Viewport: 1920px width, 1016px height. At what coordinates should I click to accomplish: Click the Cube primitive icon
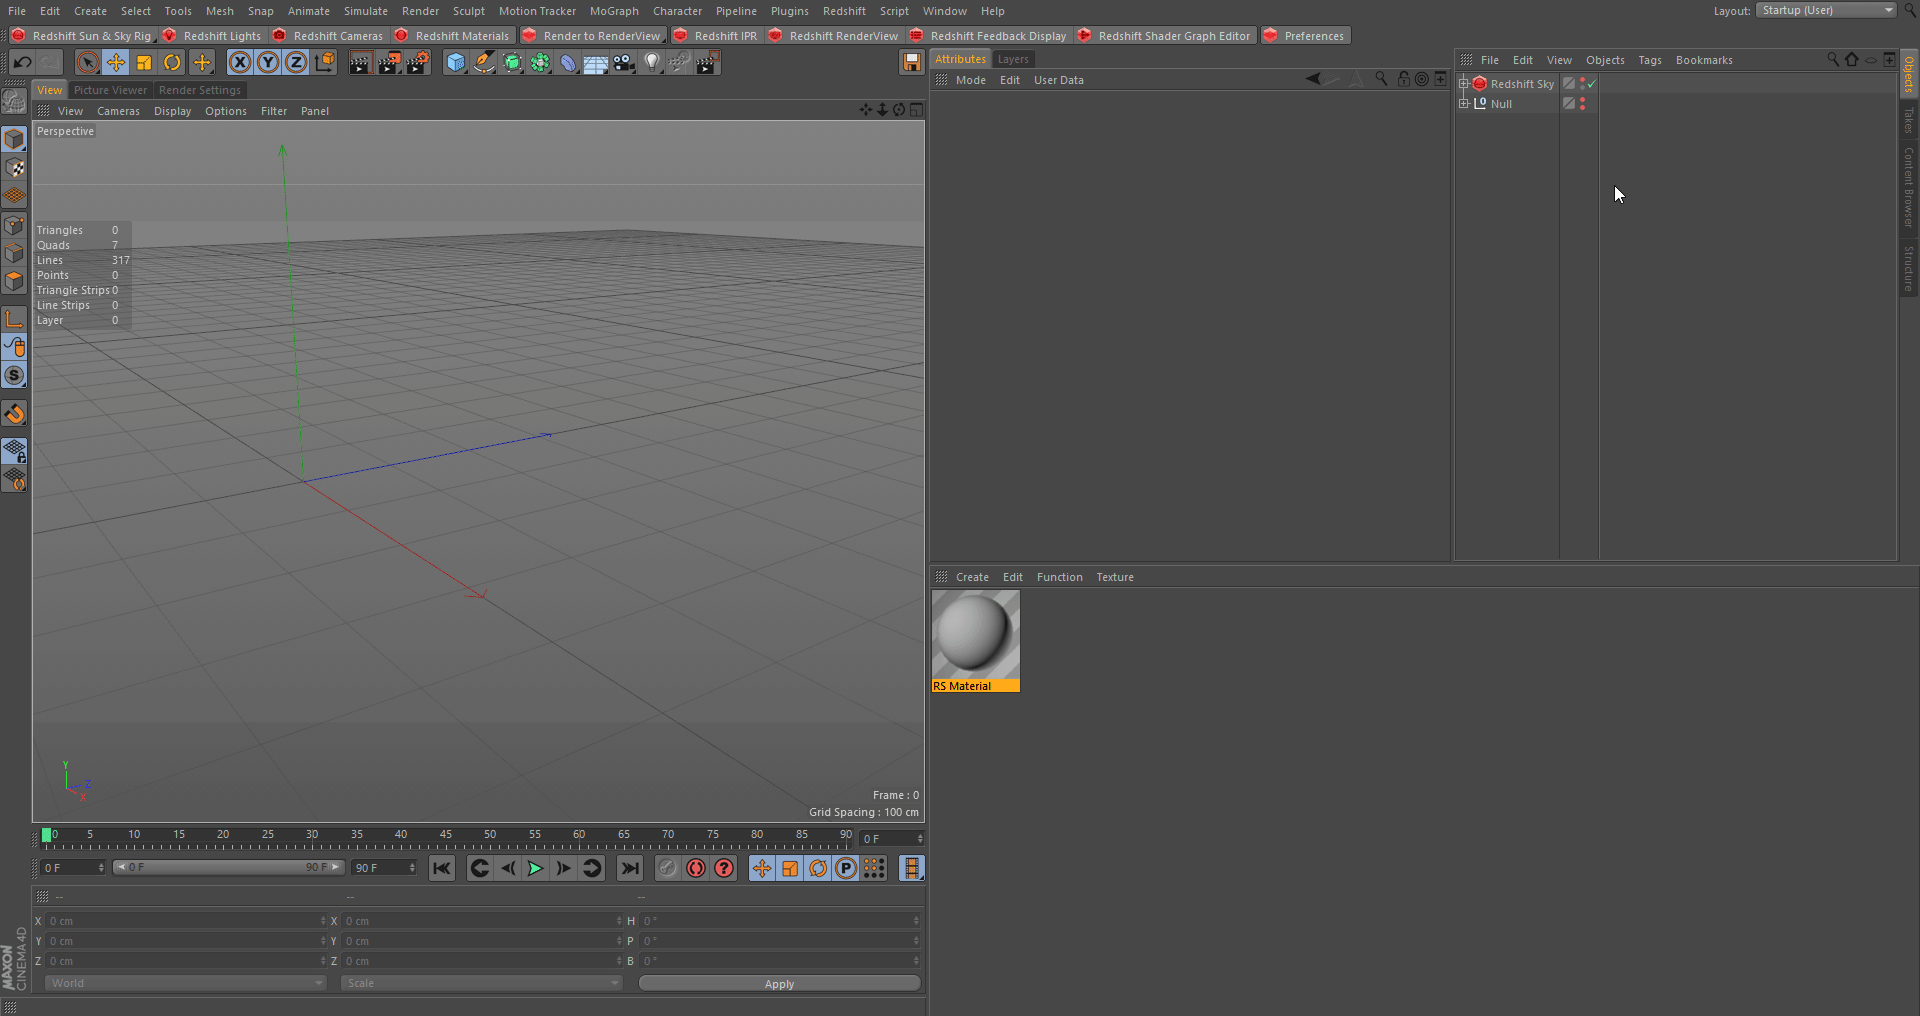pos(456,63)
